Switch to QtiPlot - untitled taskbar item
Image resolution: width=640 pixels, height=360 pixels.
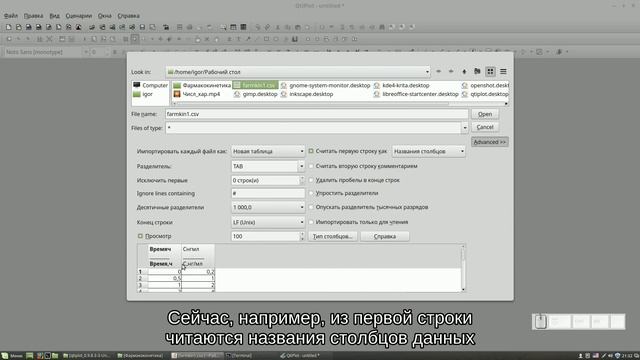(300, 356)
